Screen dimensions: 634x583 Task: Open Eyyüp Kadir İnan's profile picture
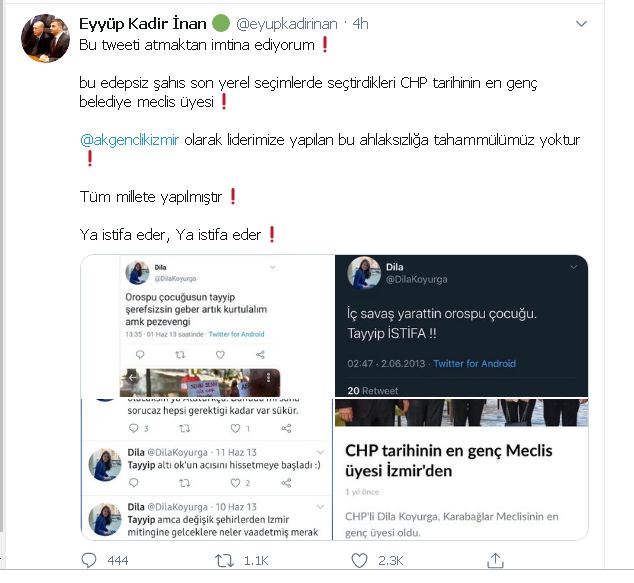(x=45, y=38)
